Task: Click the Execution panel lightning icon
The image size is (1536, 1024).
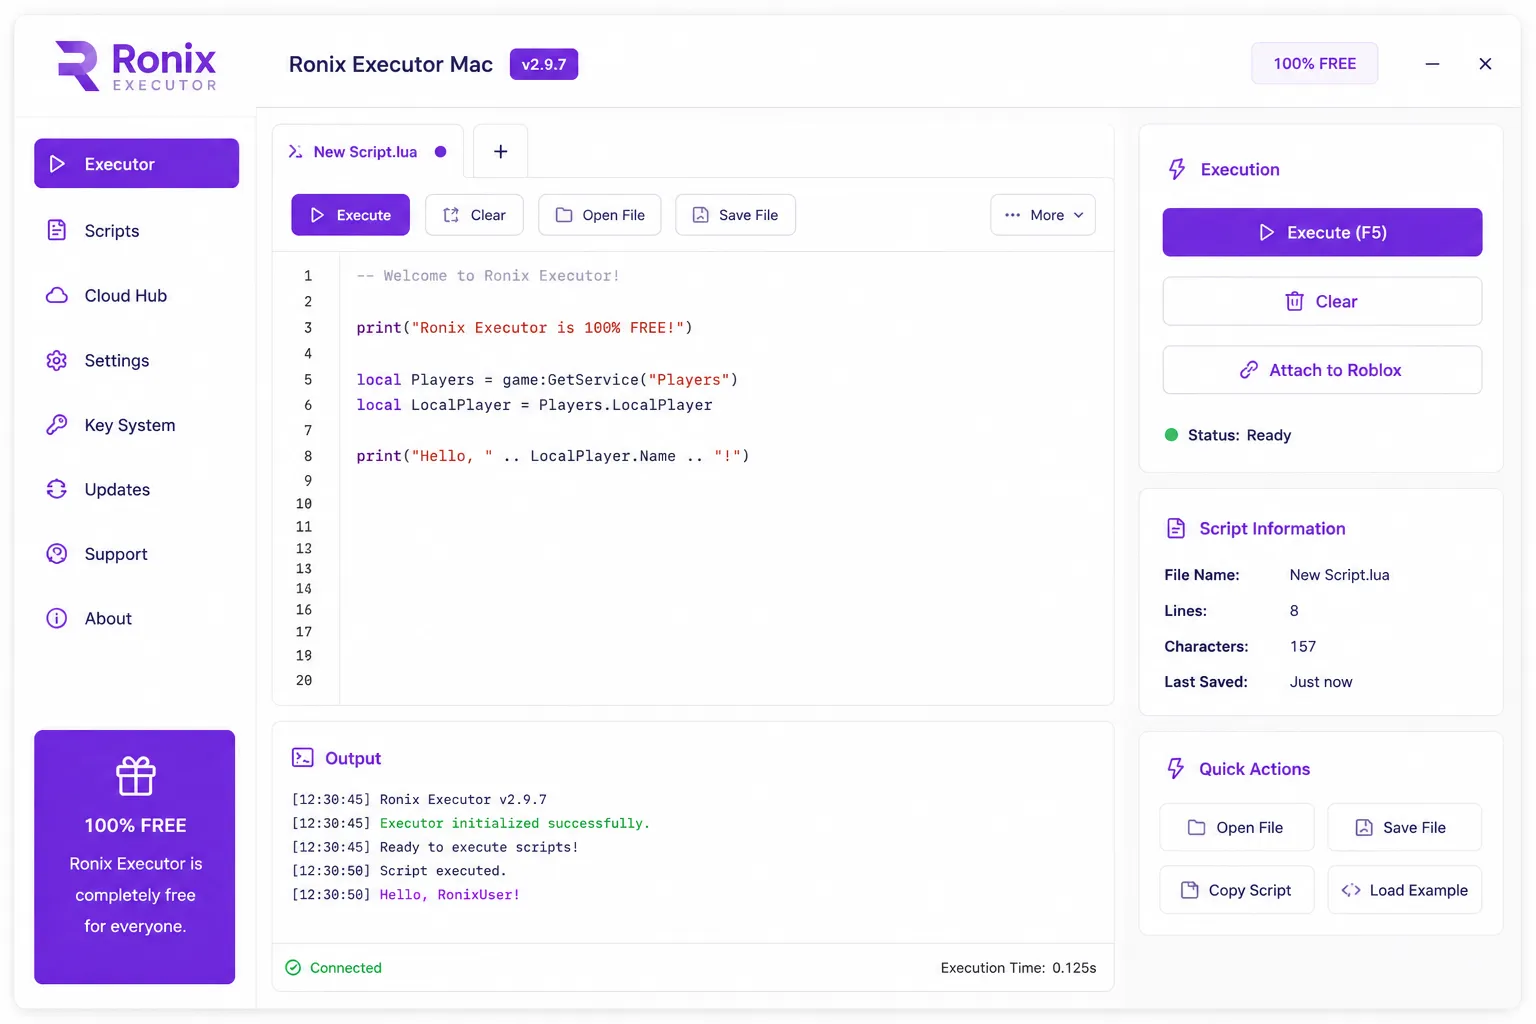Action: click(x=1177, y=169)
